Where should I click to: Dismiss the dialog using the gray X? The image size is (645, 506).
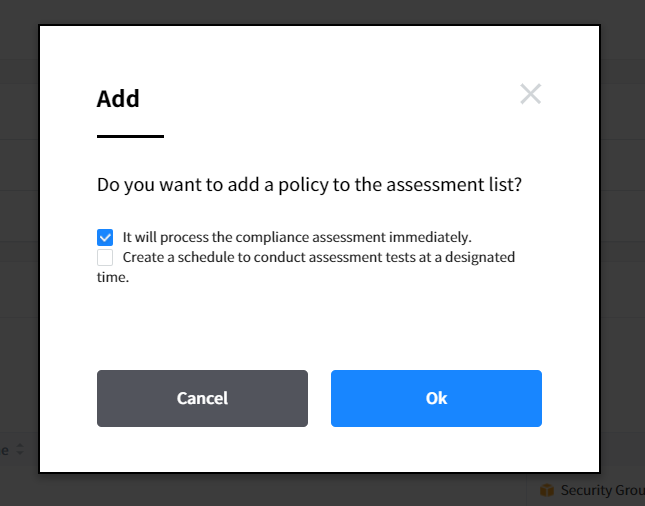[x=530, y=95]
